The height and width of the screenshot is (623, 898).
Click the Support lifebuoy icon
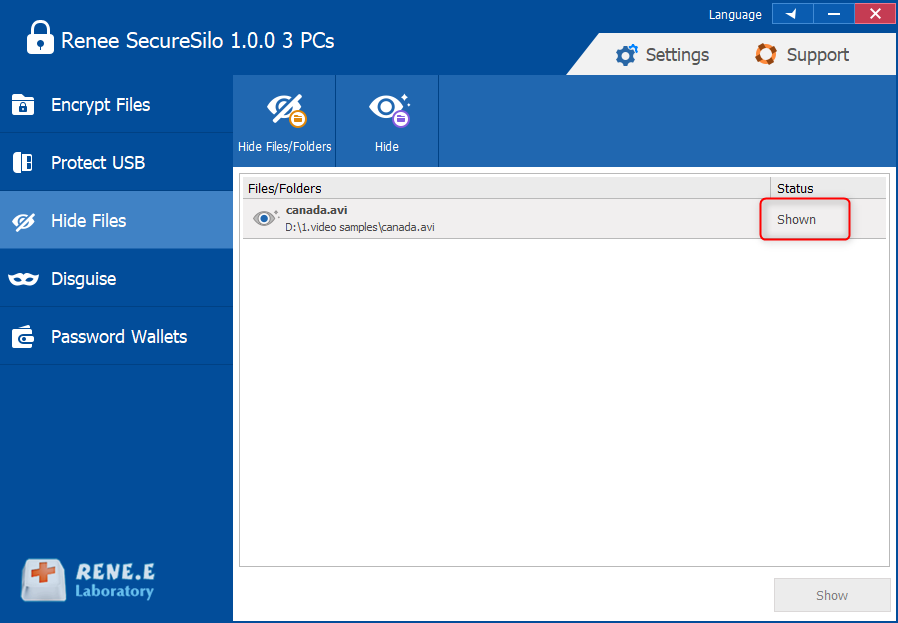tap(766, 54)
